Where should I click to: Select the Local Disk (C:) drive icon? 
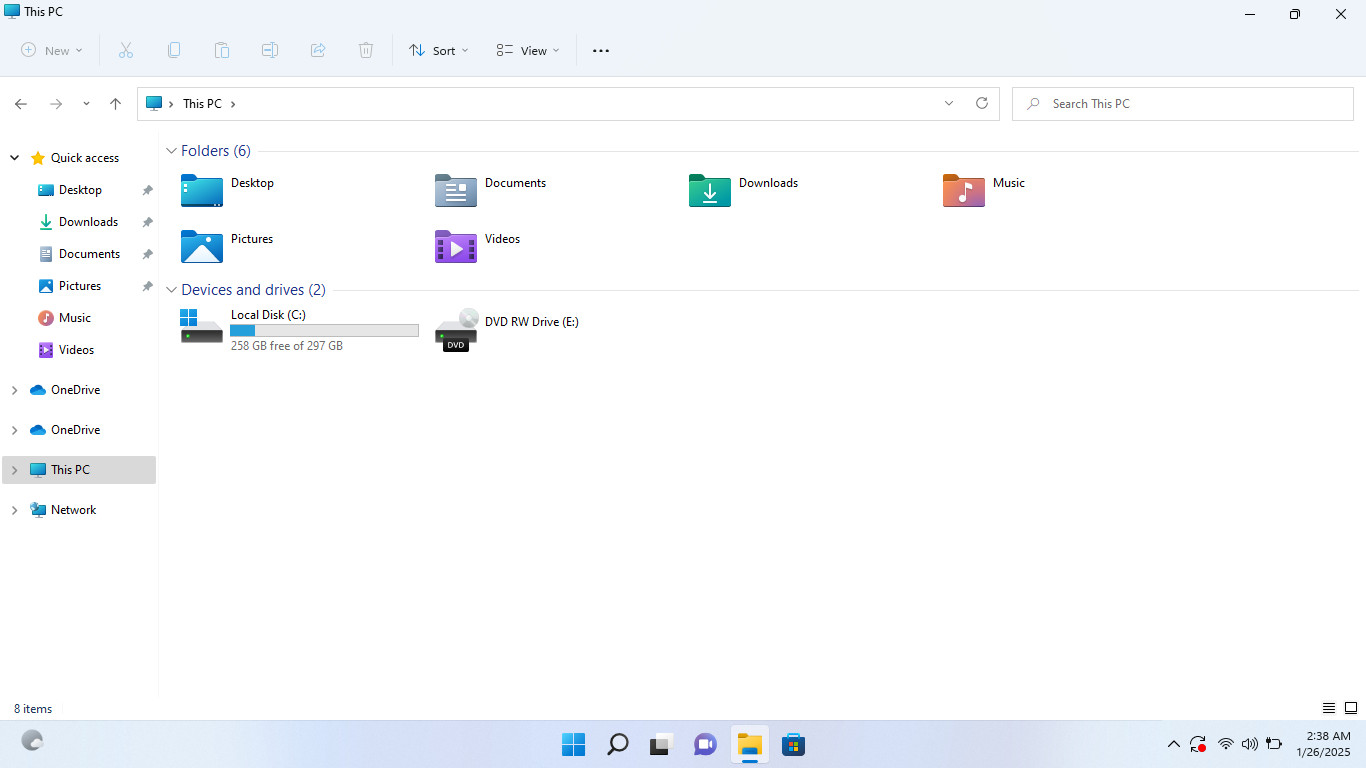point(202,326)
